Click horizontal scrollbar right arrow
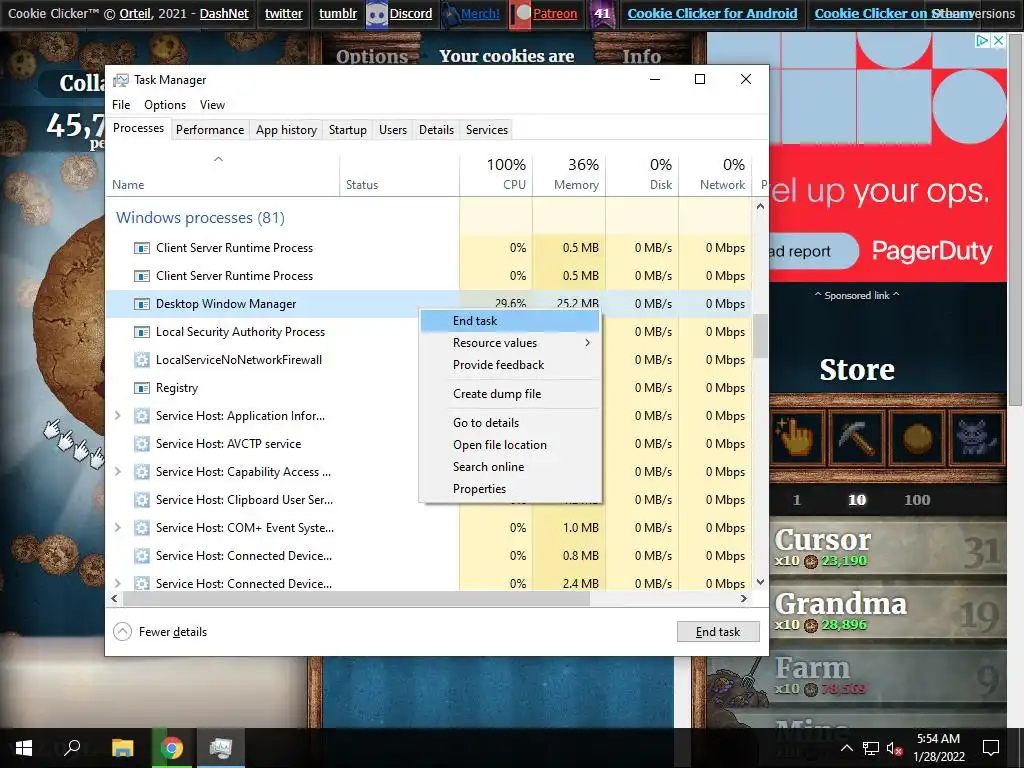Image resolution: width=1024 pixels, height=768 pixels. (743, 598)
